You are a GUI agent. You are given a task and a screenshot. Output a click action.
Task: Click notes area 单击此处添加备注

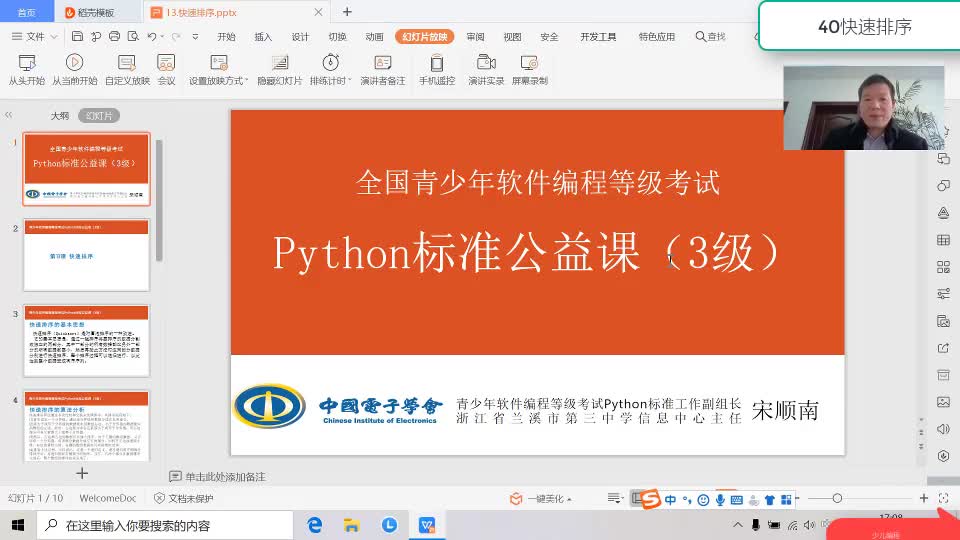[x=225, y=477]
